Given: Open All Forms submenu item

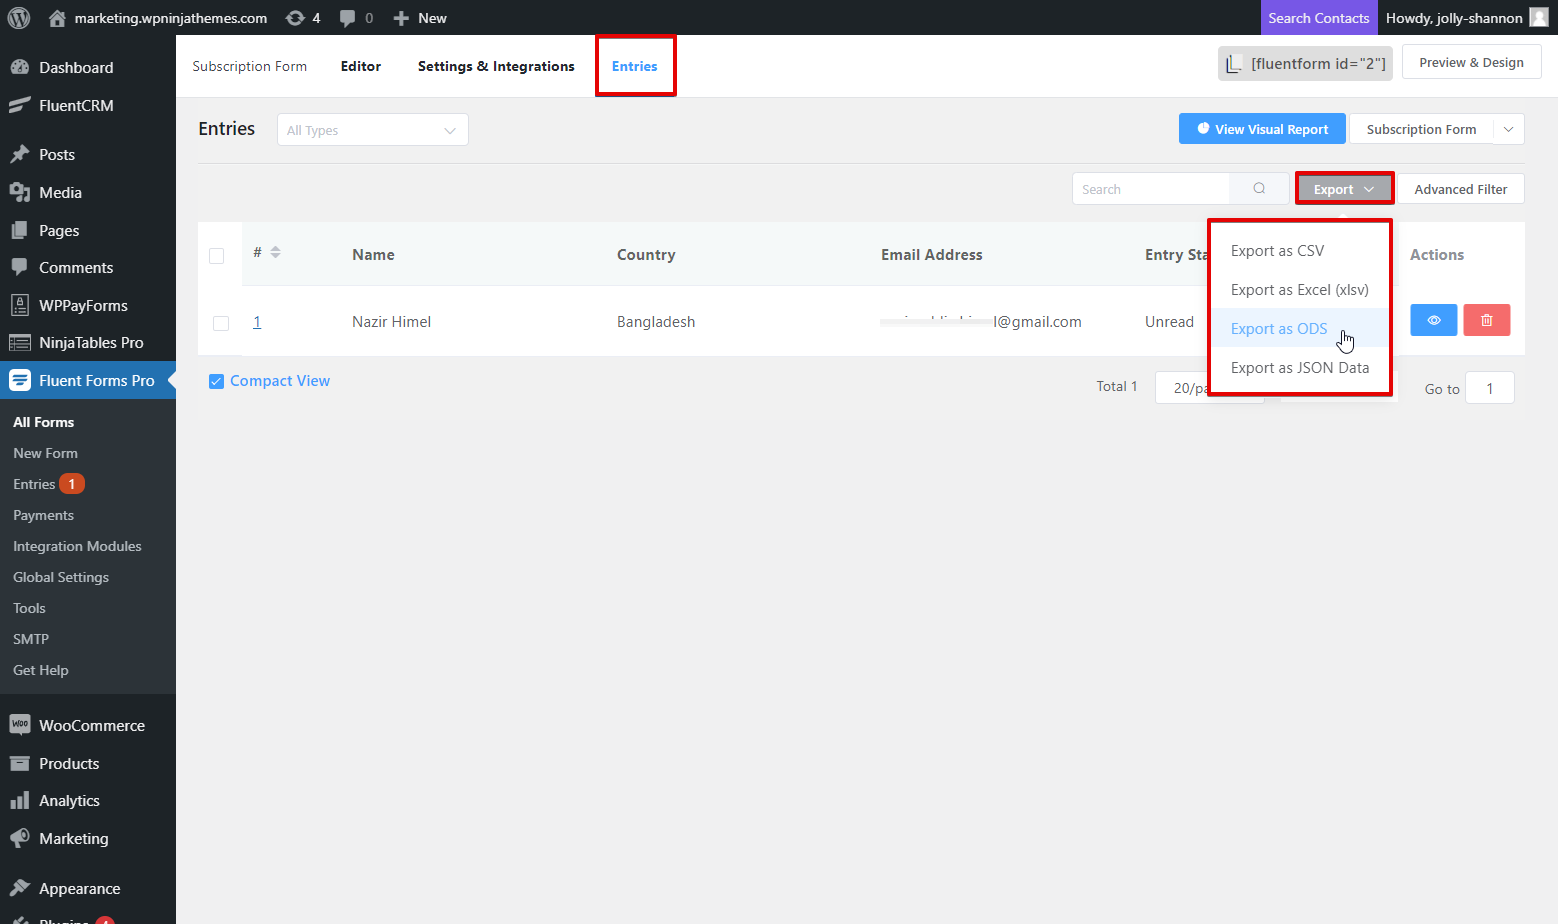Looking at the screenshot, I should point(43,422).
